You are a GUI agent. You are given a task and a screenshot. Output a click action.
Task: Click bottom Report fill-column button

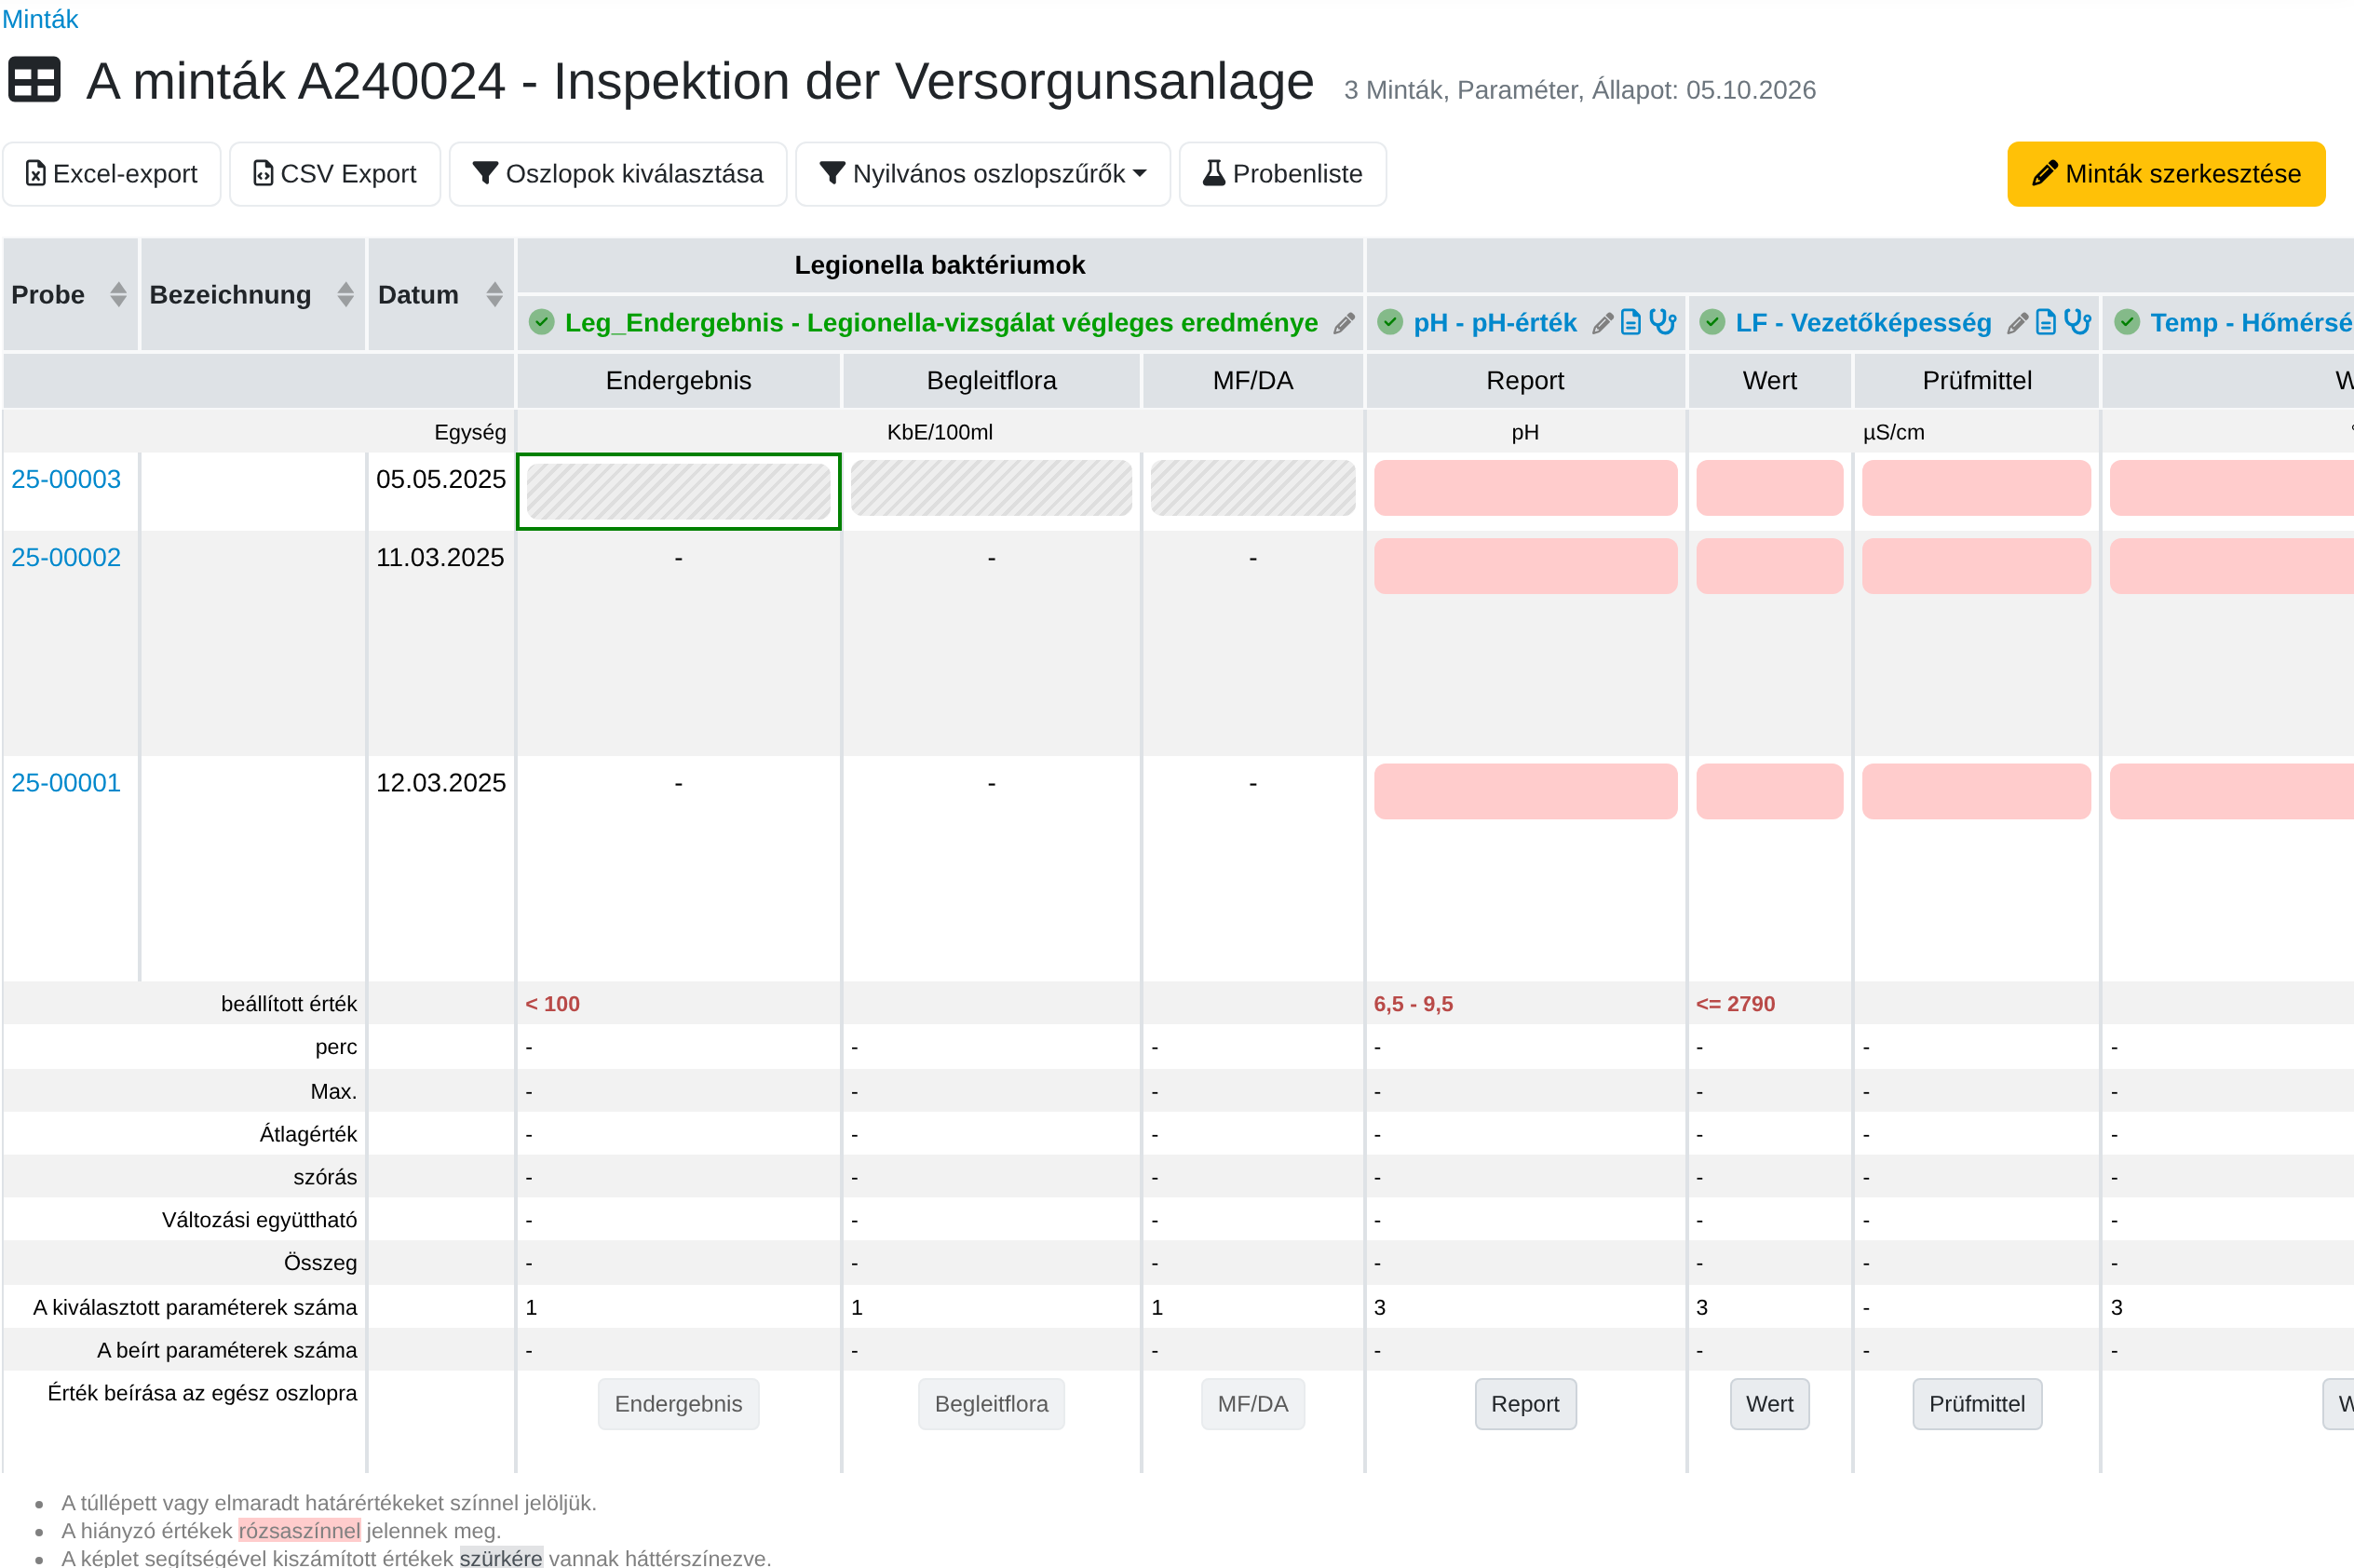(1526, 1405)
